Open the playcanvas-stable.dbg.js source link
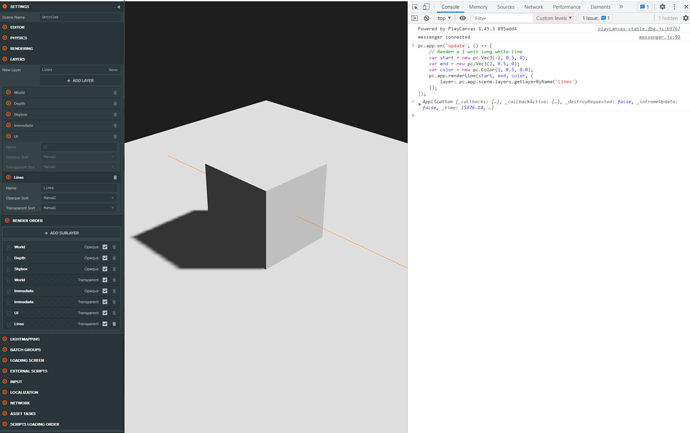 [638, 29]
